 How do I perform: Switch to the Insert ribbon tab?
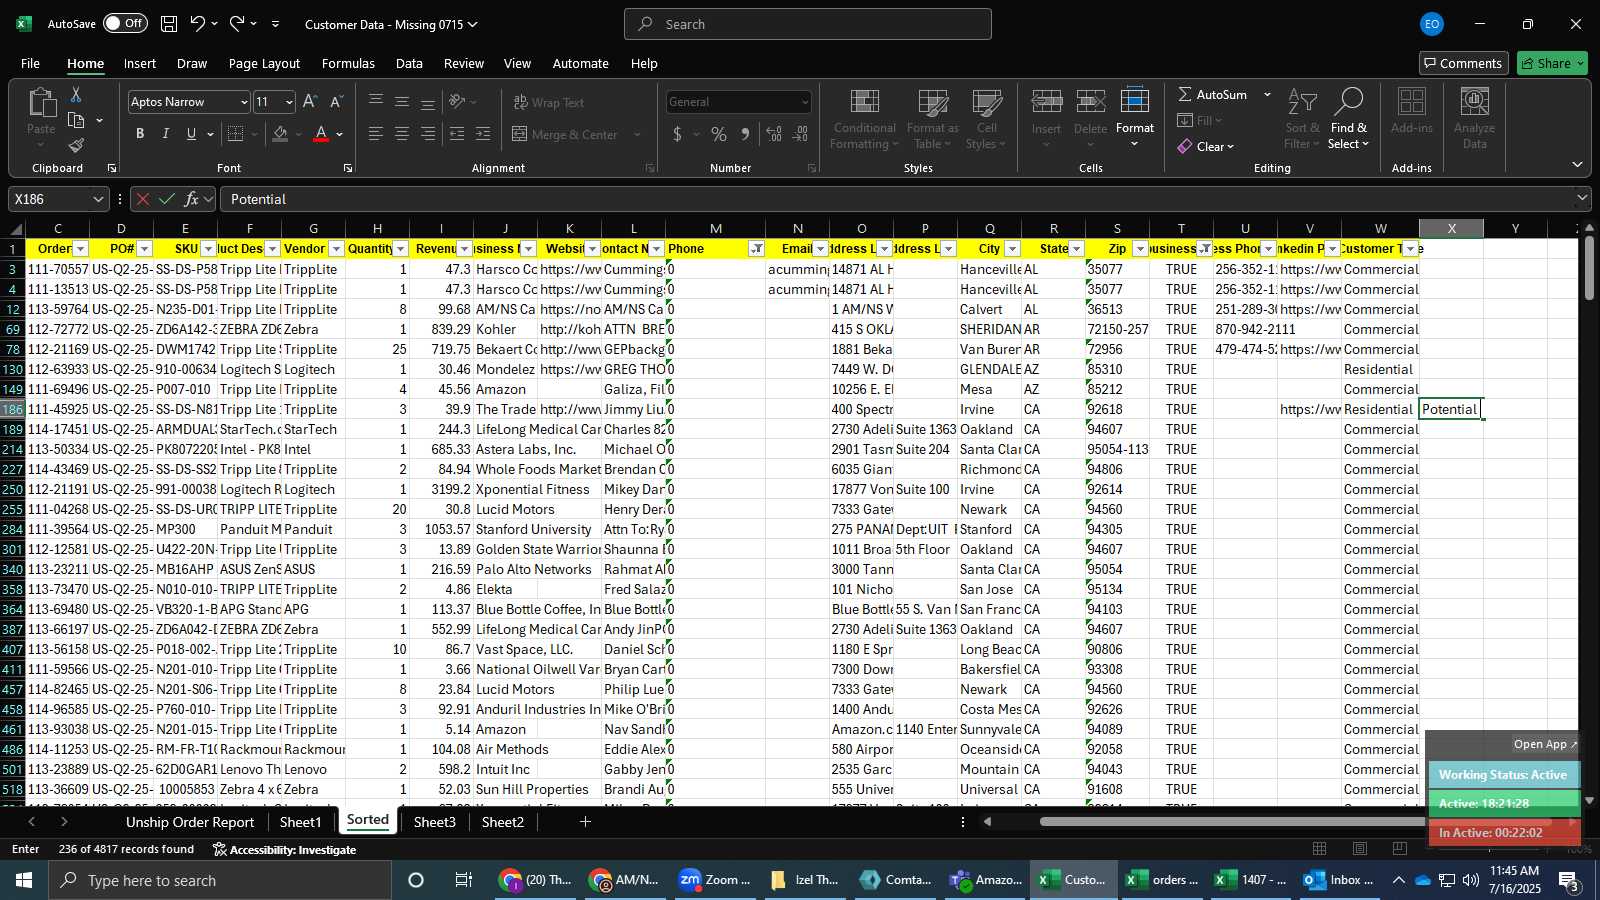140,63
